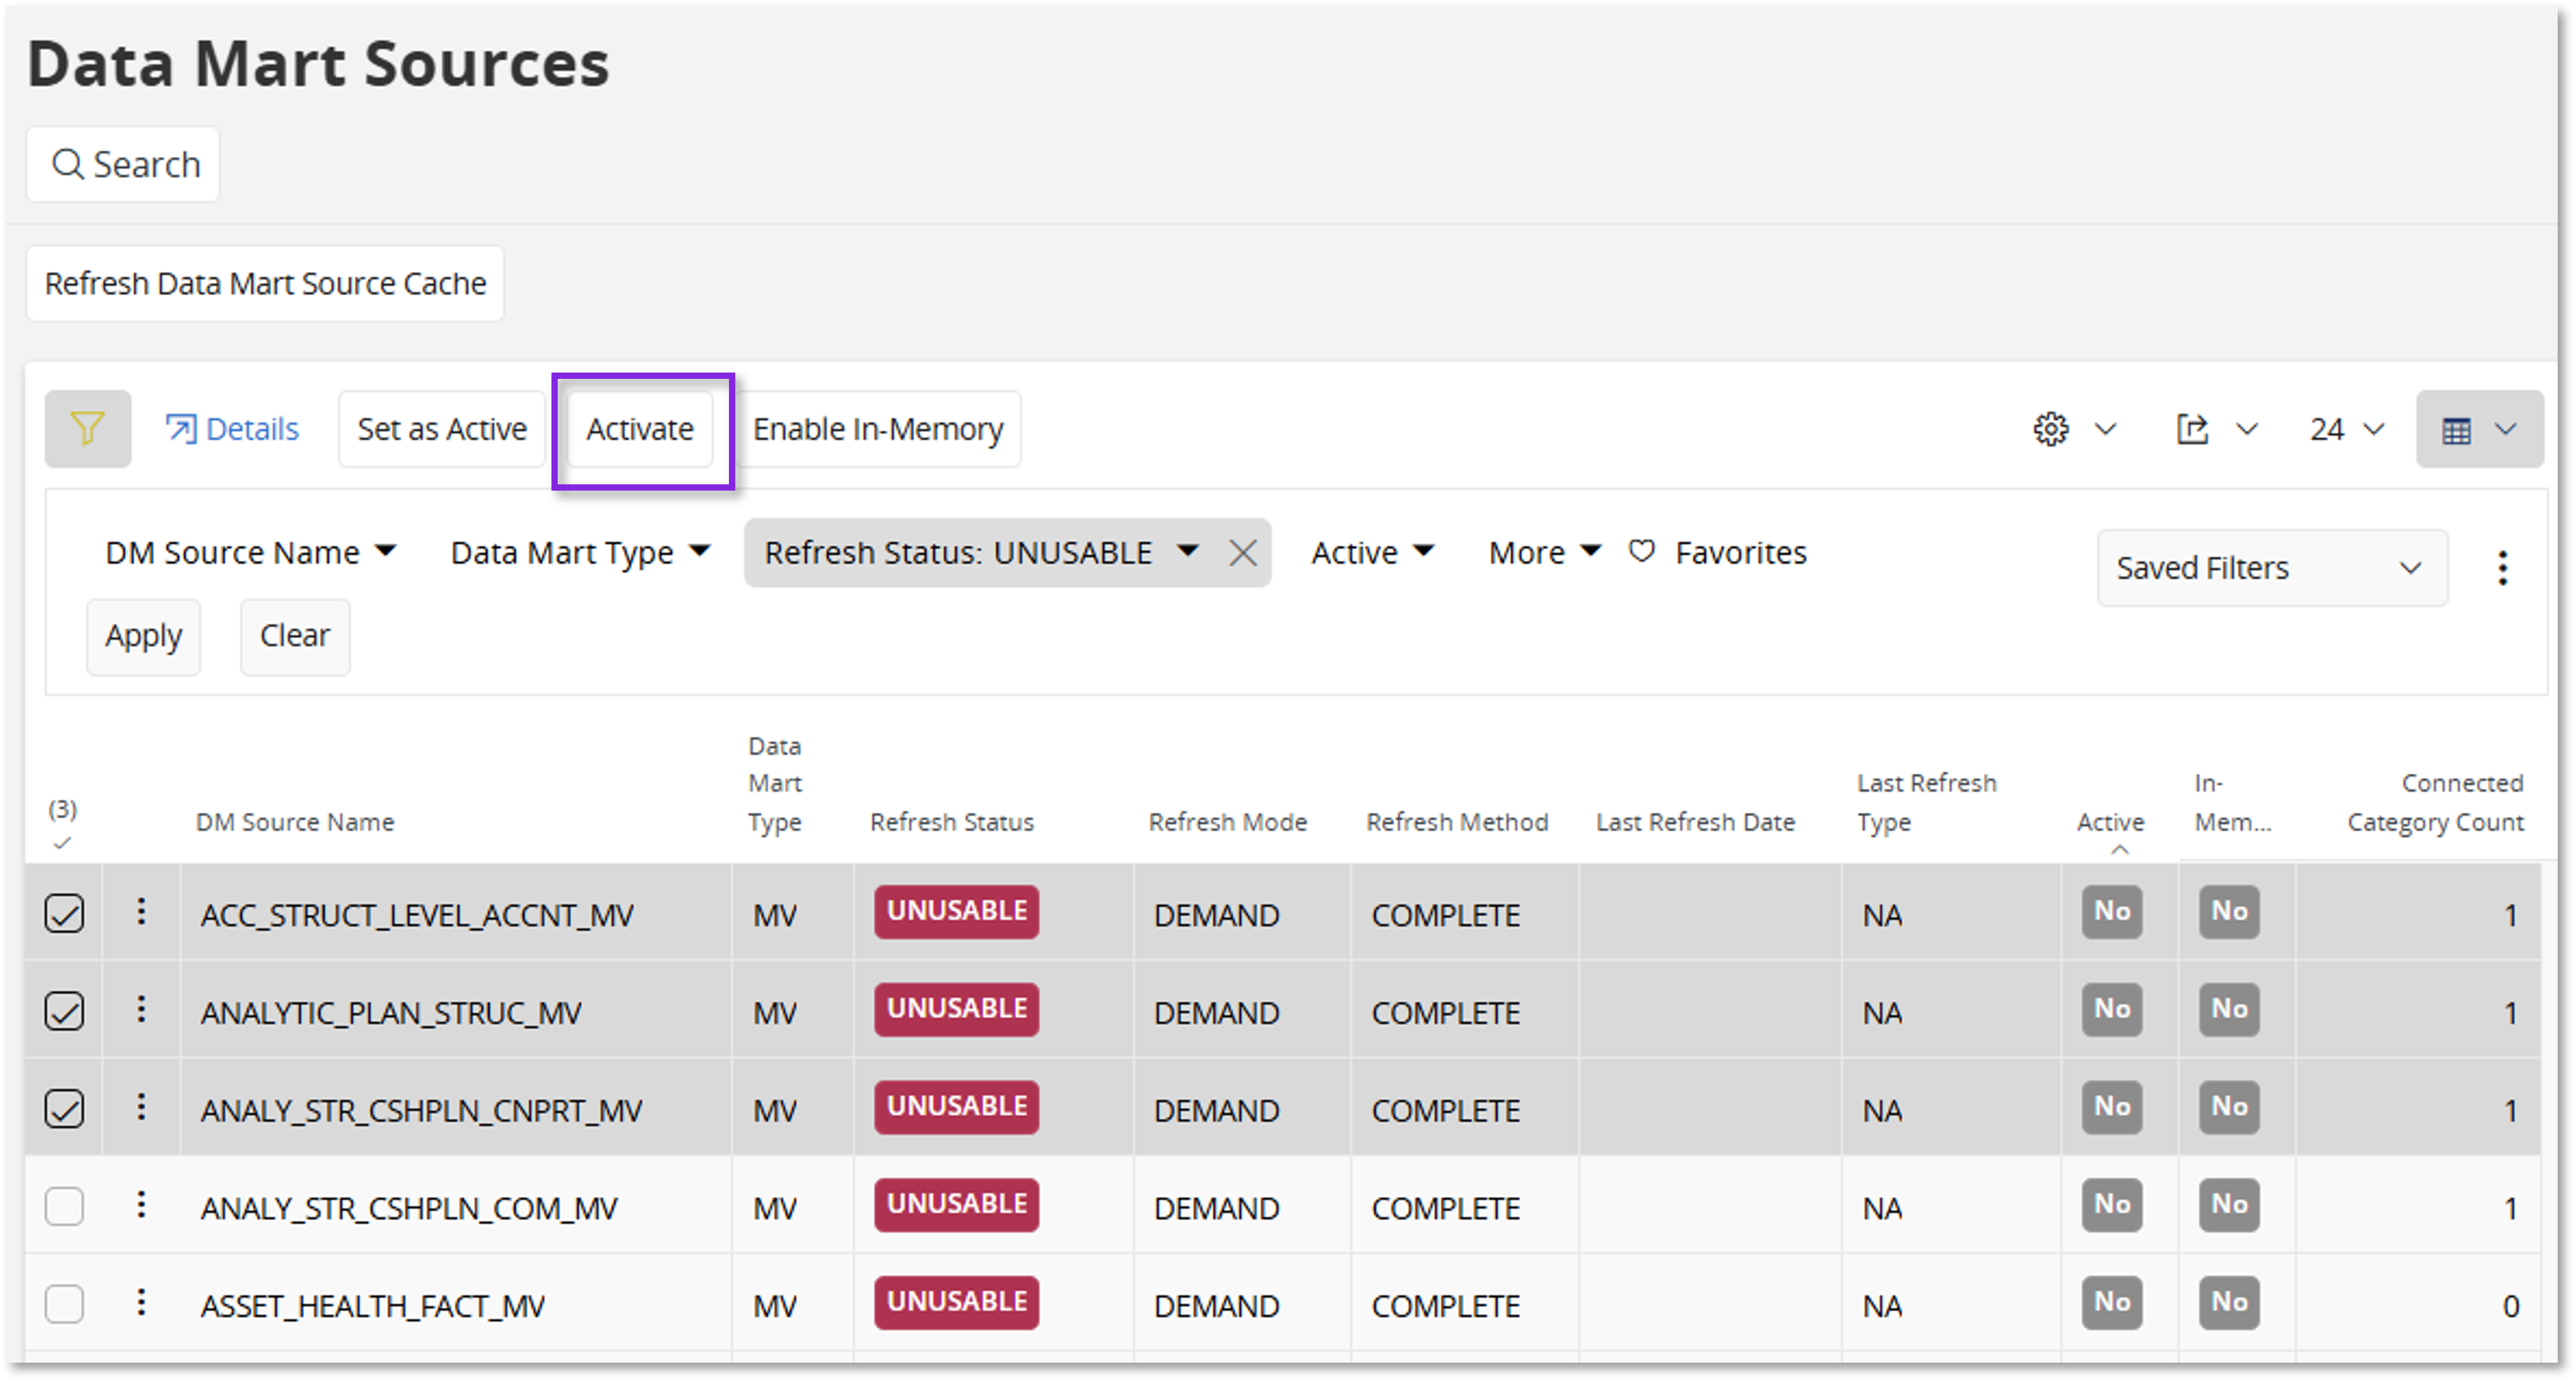The height and width of the screenshot is (1381, 2576).
Task: Sort by DM Source Name column header
Action: point(295,823)
